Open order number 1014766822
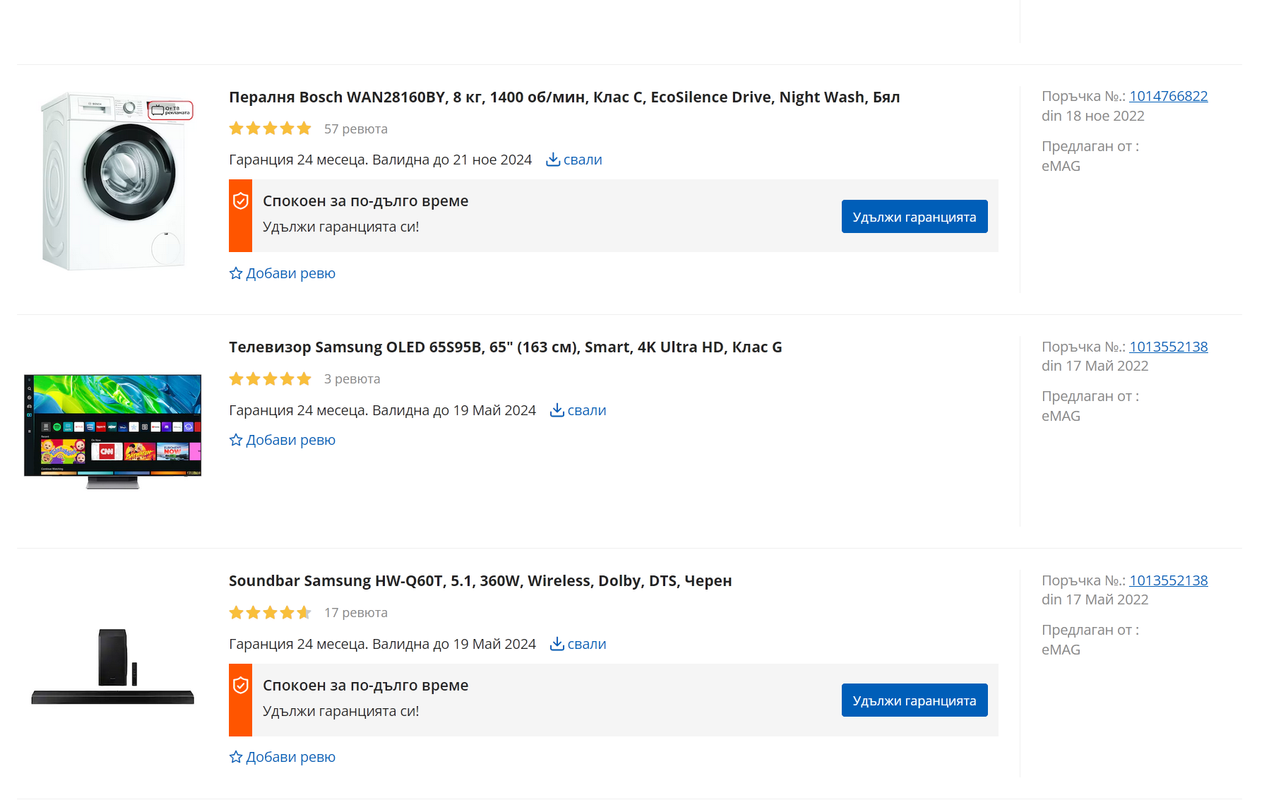Viewport: 1262px width, 800px height. 1168,96
